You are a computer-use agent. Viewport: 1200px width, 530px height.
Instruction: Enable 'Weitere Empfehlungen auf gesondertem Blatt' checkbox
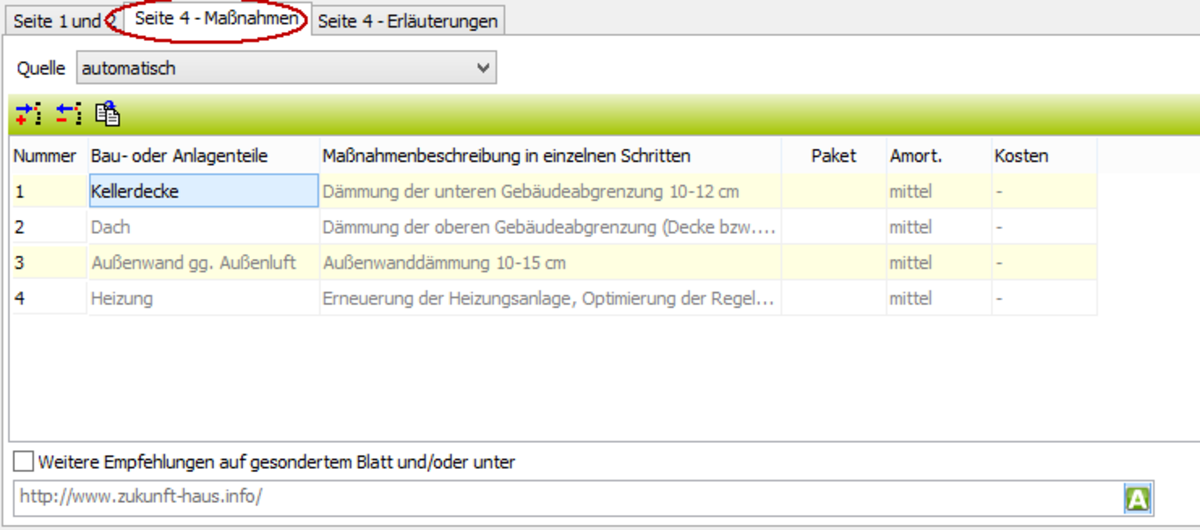coord(23,462)
